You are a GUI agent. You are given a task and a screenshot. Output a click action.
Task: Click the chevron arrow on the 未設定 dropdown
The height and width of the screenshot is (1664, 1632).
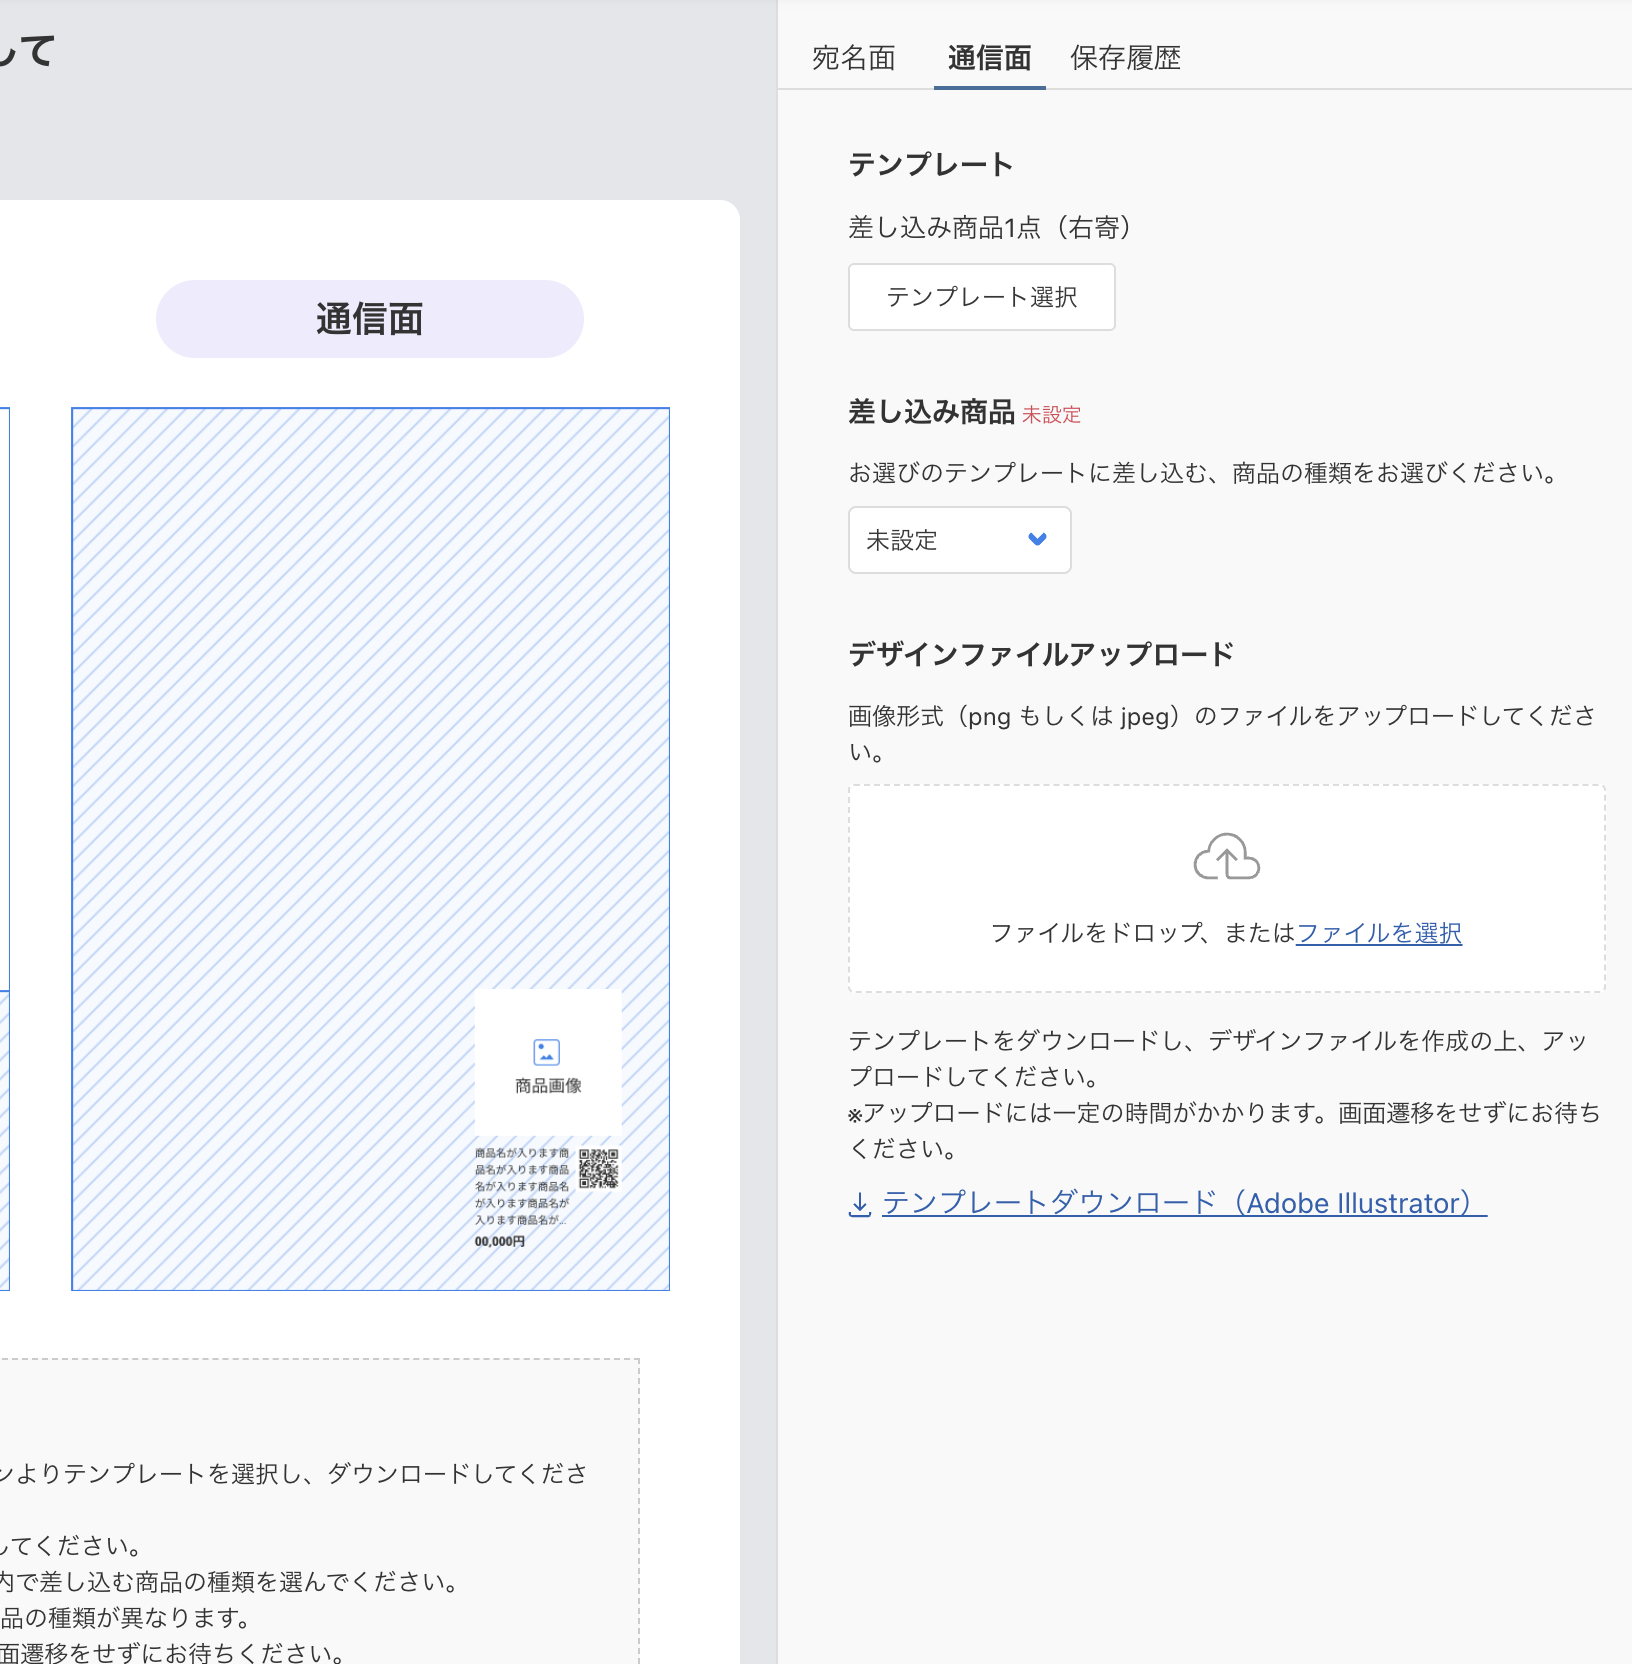point(1037,540)
